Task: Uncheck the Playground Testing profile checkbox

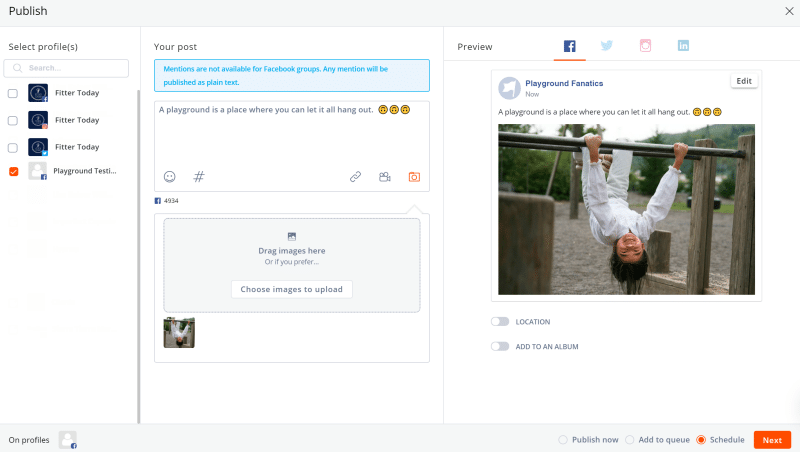Action: click(13, 171)
